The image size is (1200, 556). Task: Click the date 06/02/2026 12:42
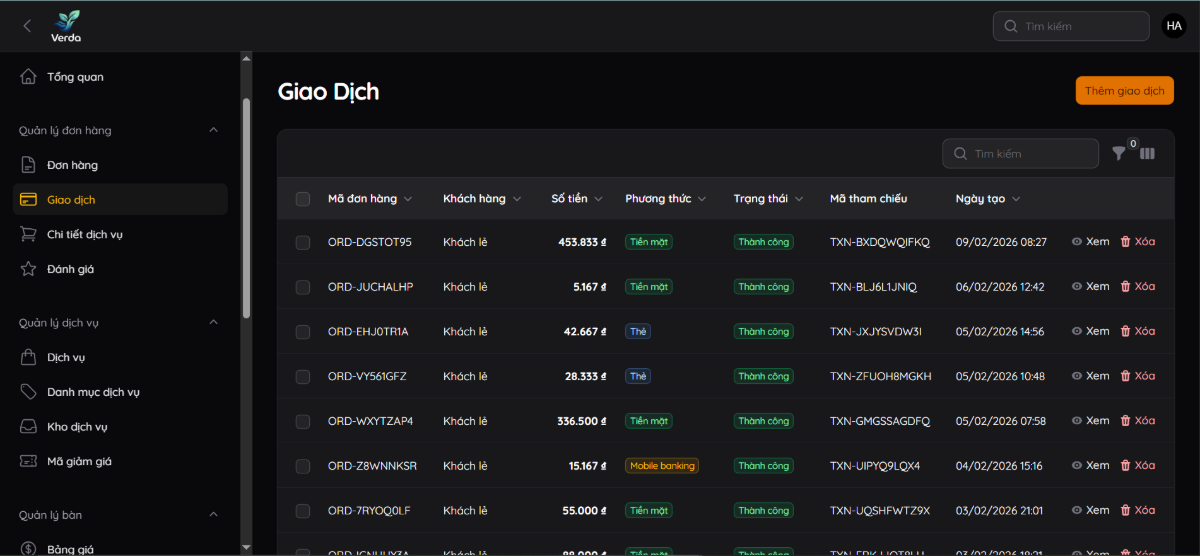pyautogui.click(x=1000, y=287)
